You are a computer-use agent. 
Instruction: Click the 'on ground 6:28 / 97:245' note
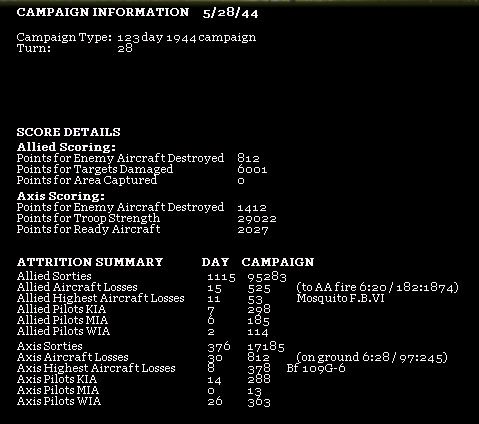372,357
